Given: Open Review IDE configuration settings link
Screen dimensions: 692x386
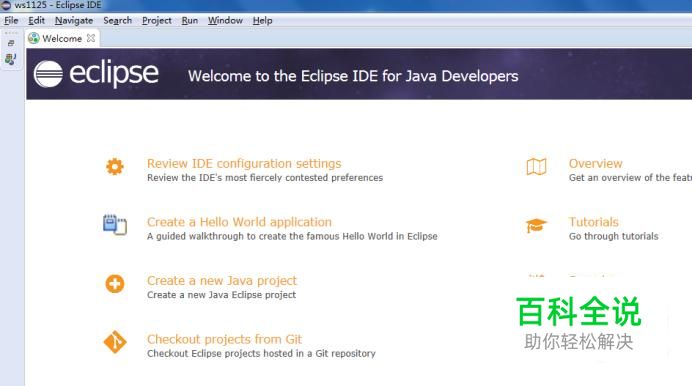Looking at the screenshot, I should 244,164.
